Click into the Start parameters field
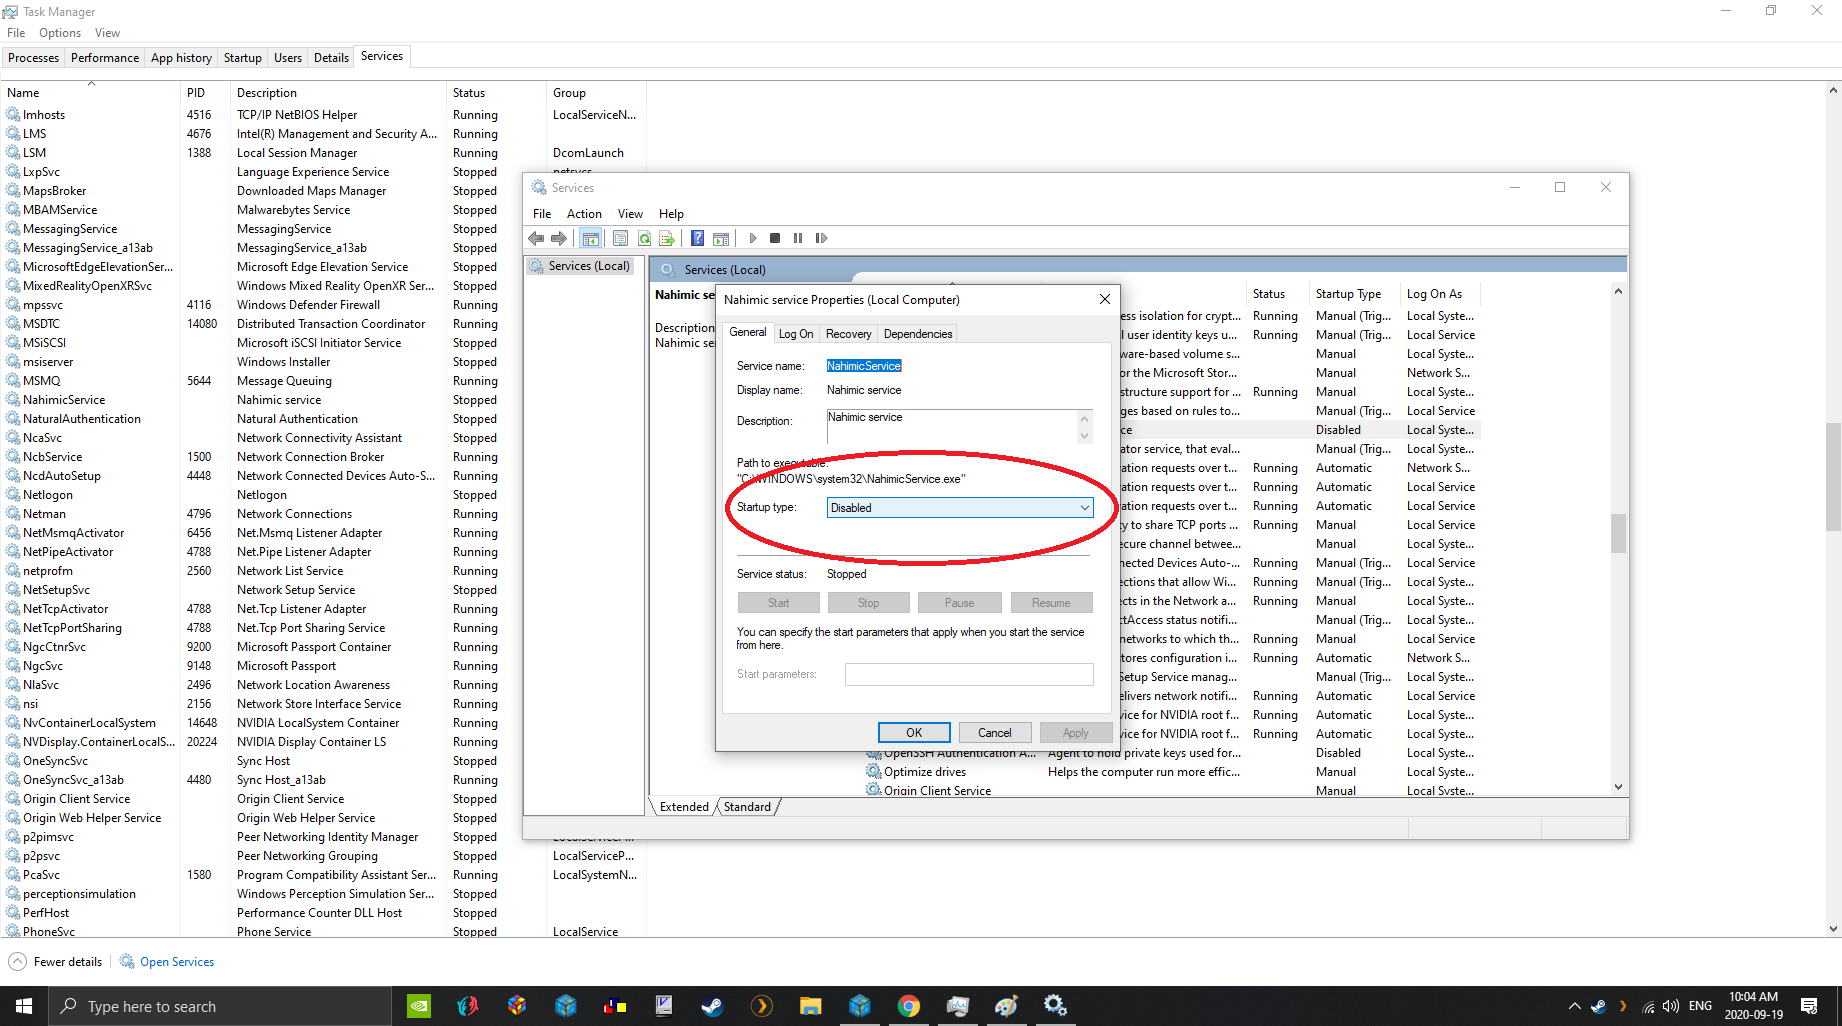 [969, 675]
